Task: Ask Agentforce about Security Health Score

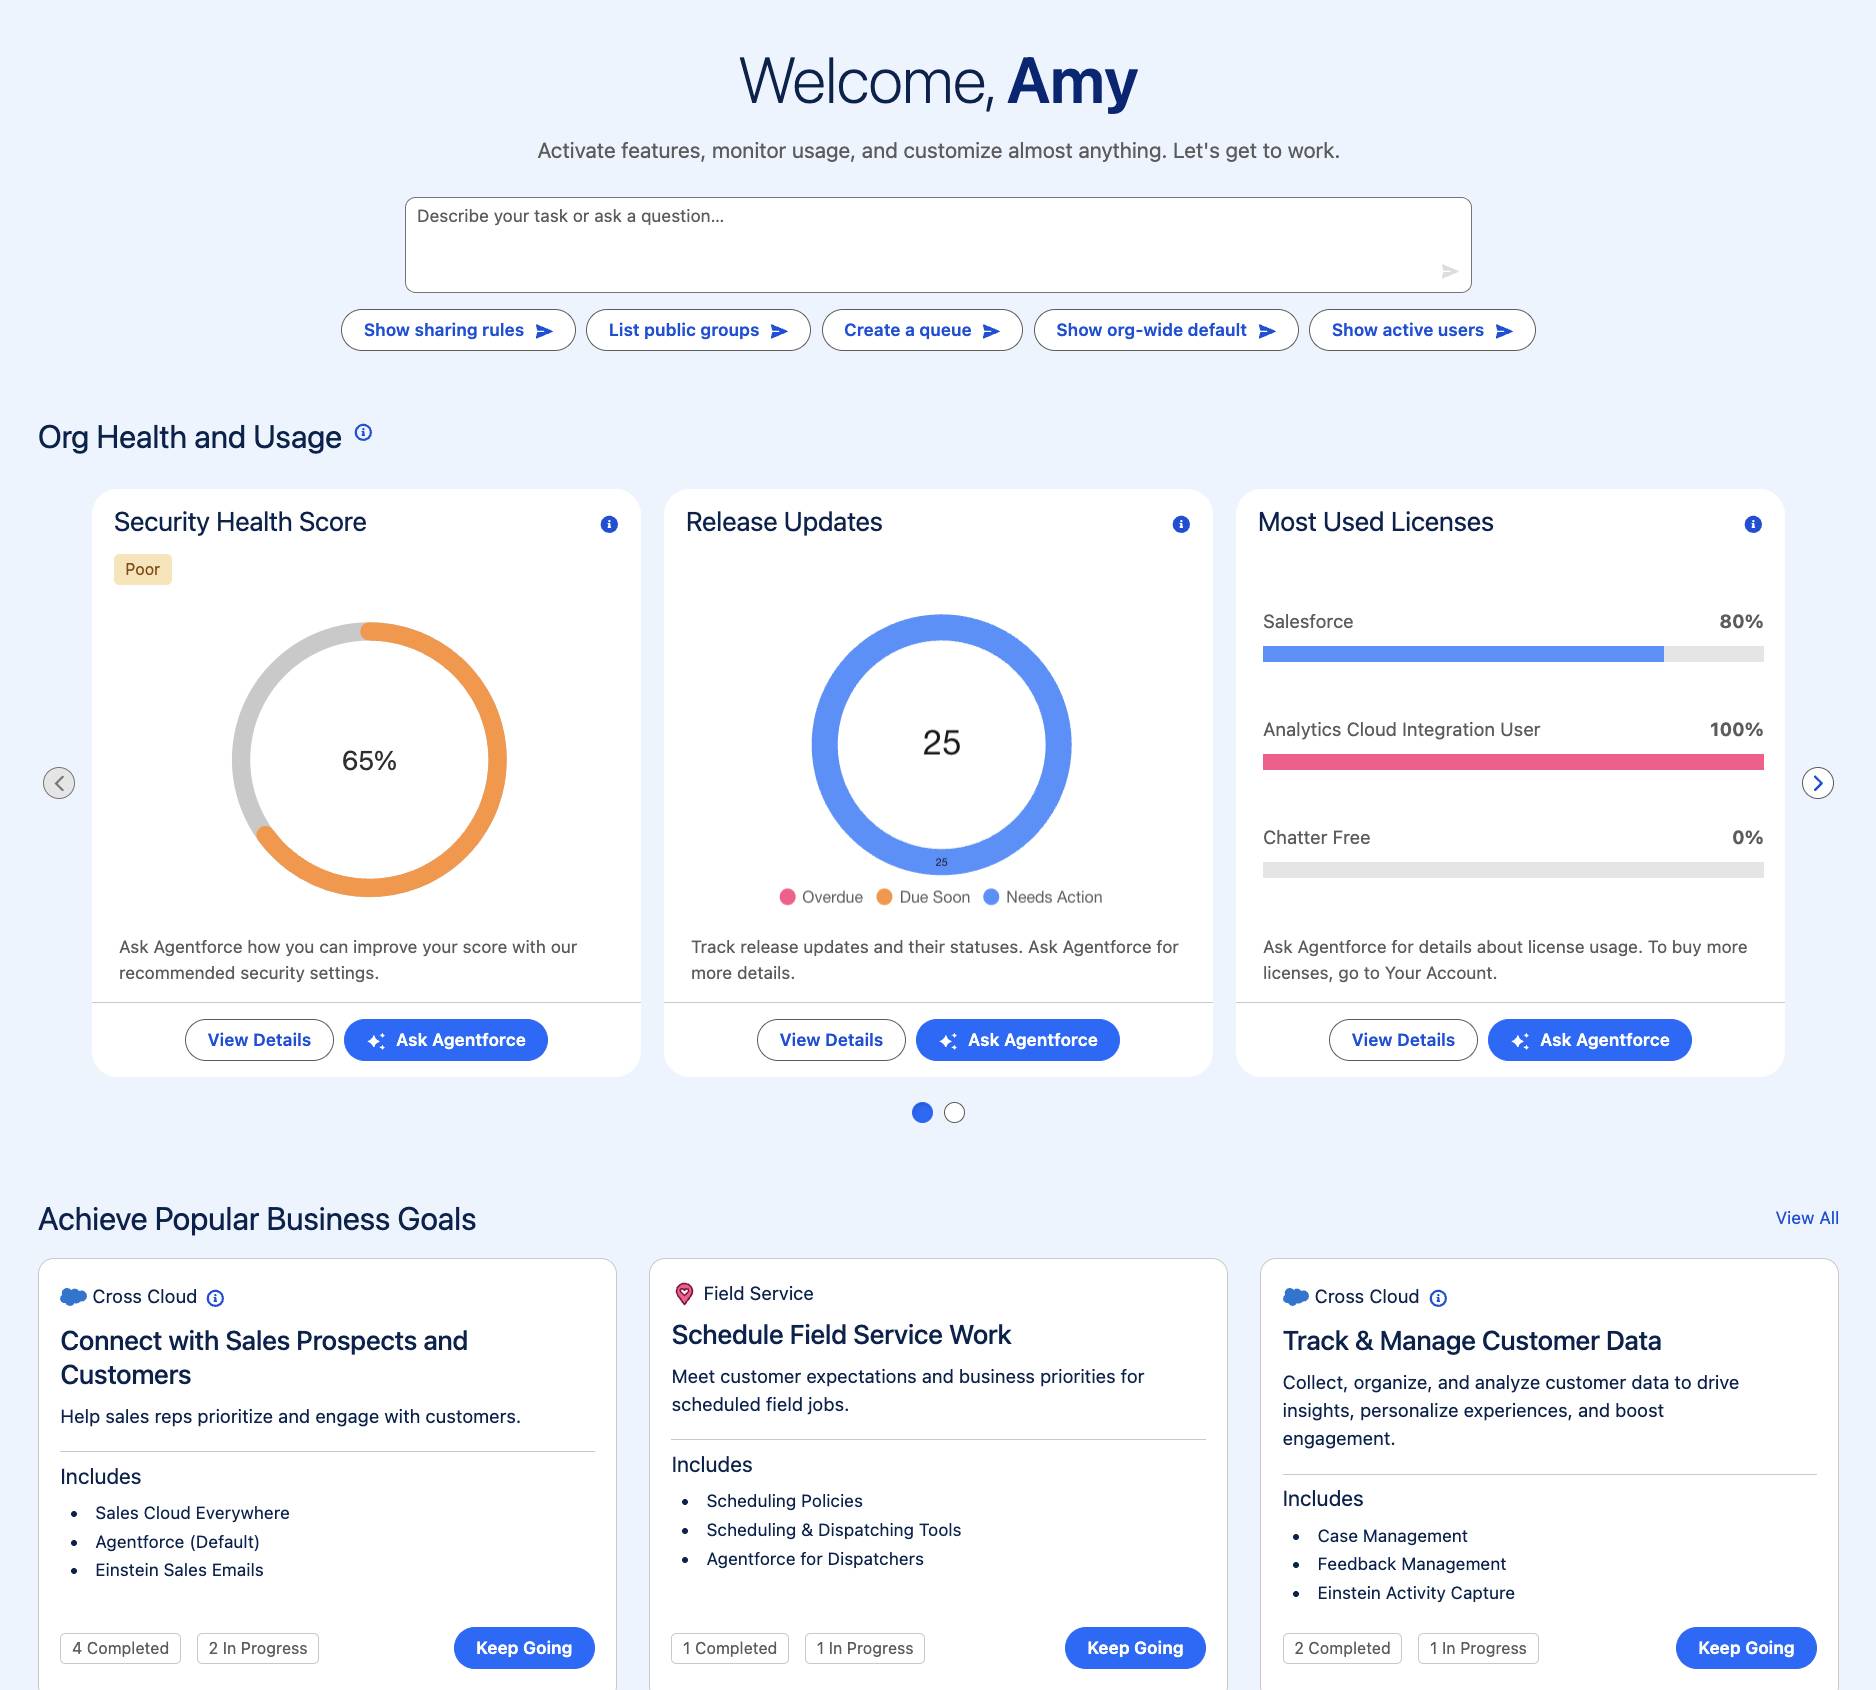Action: tap(446, 1040)
